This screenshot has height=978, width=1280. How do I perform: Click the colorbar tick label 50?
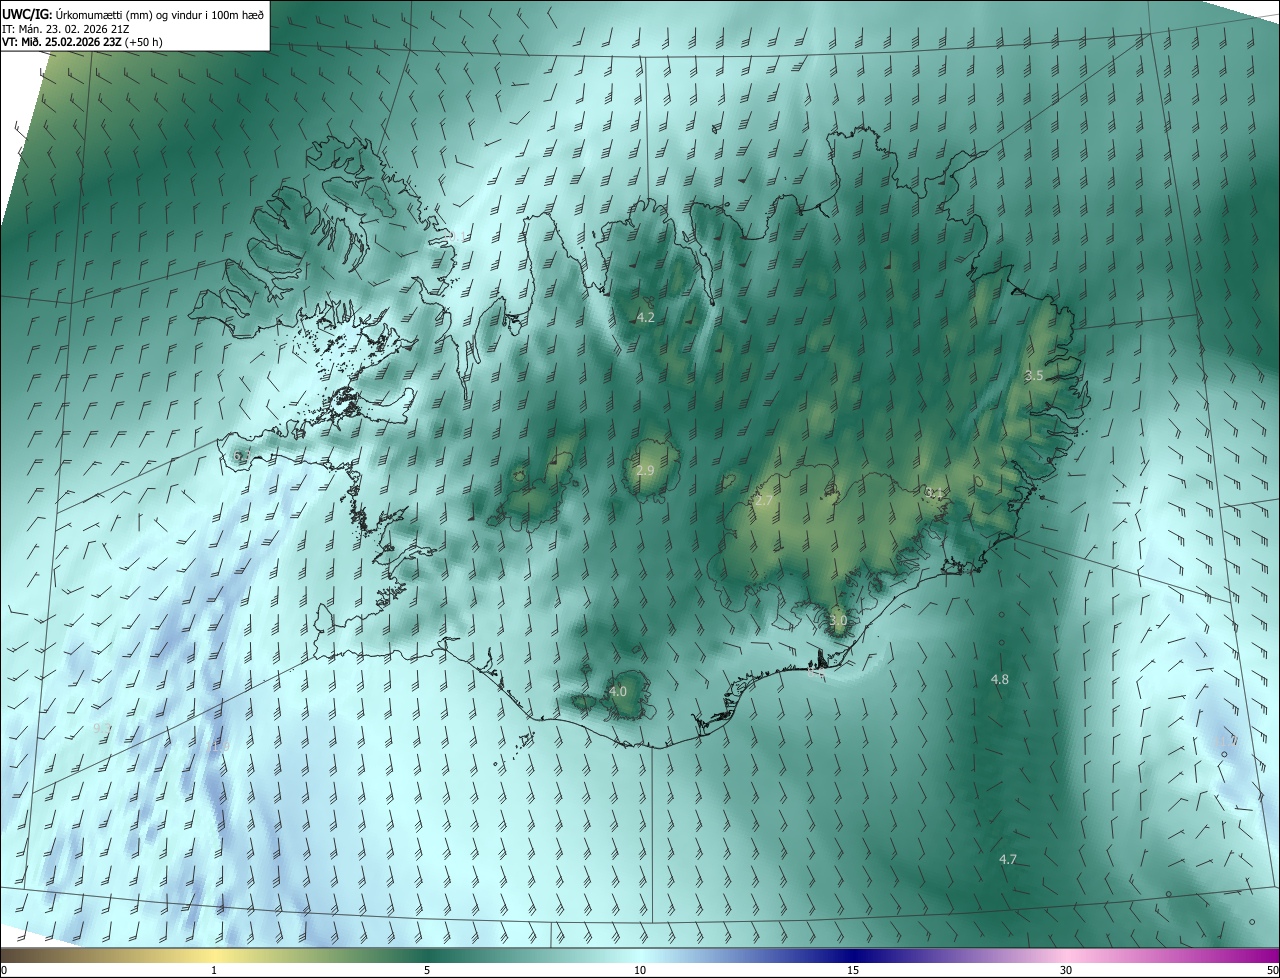1272,971
